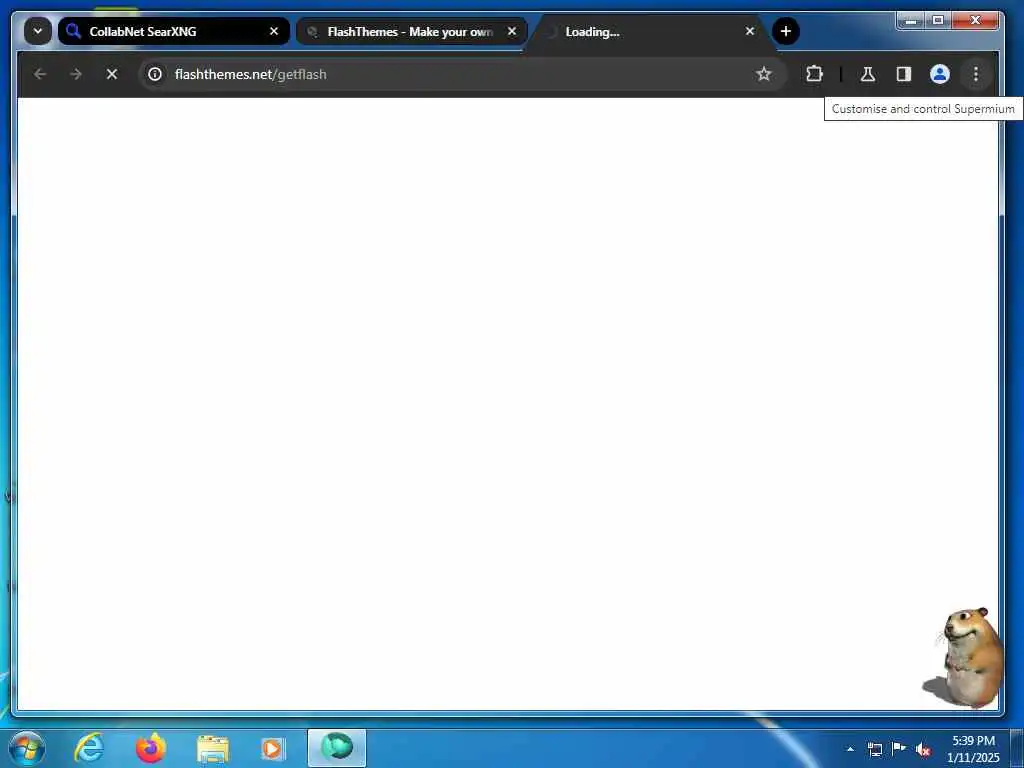
Task: Close the FlashThemes tab
Action: pyautogui.click(x=512, y=31)
